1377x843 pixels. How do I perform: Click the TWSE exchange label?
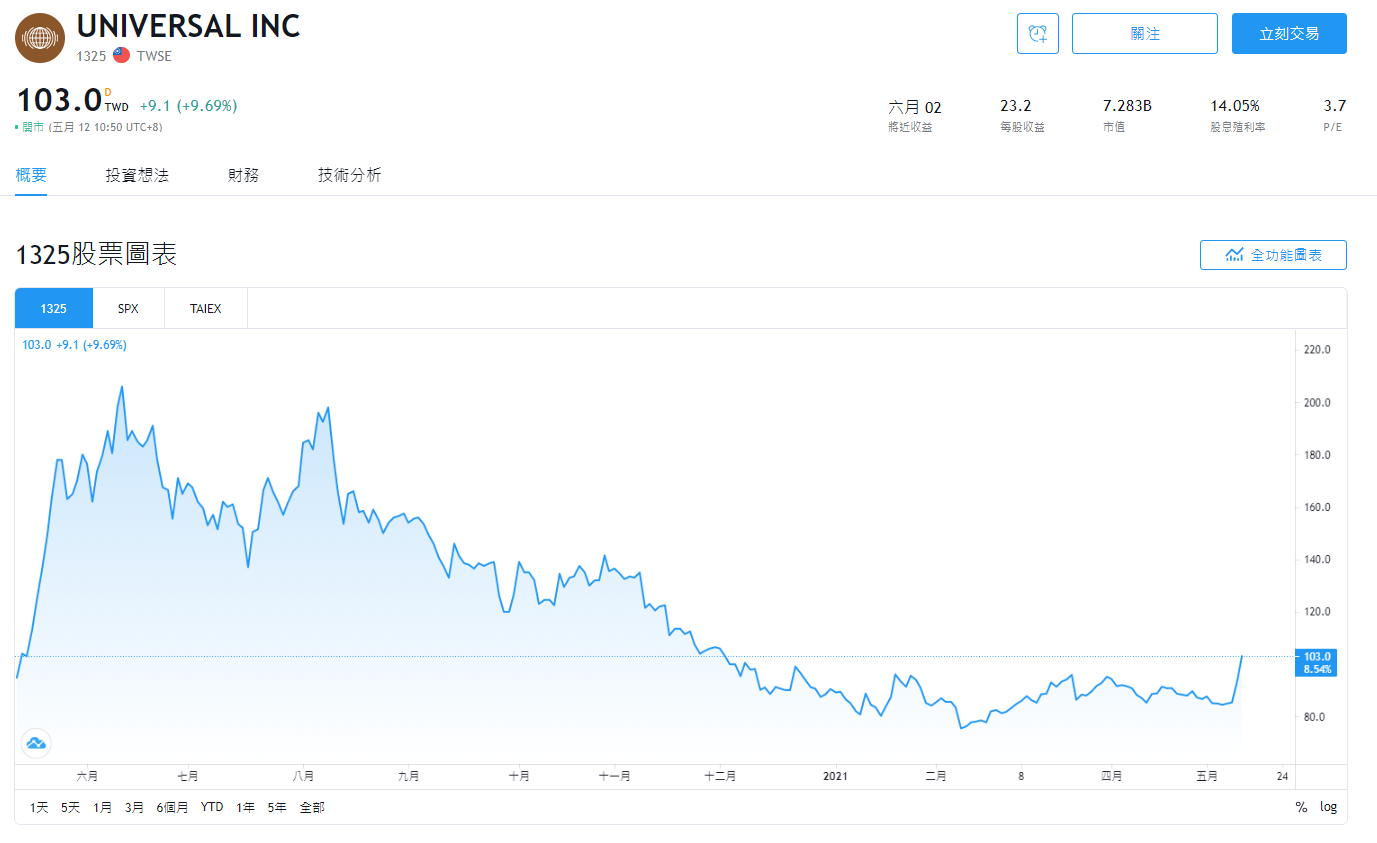pyautogui.click(x=154, y=56)
